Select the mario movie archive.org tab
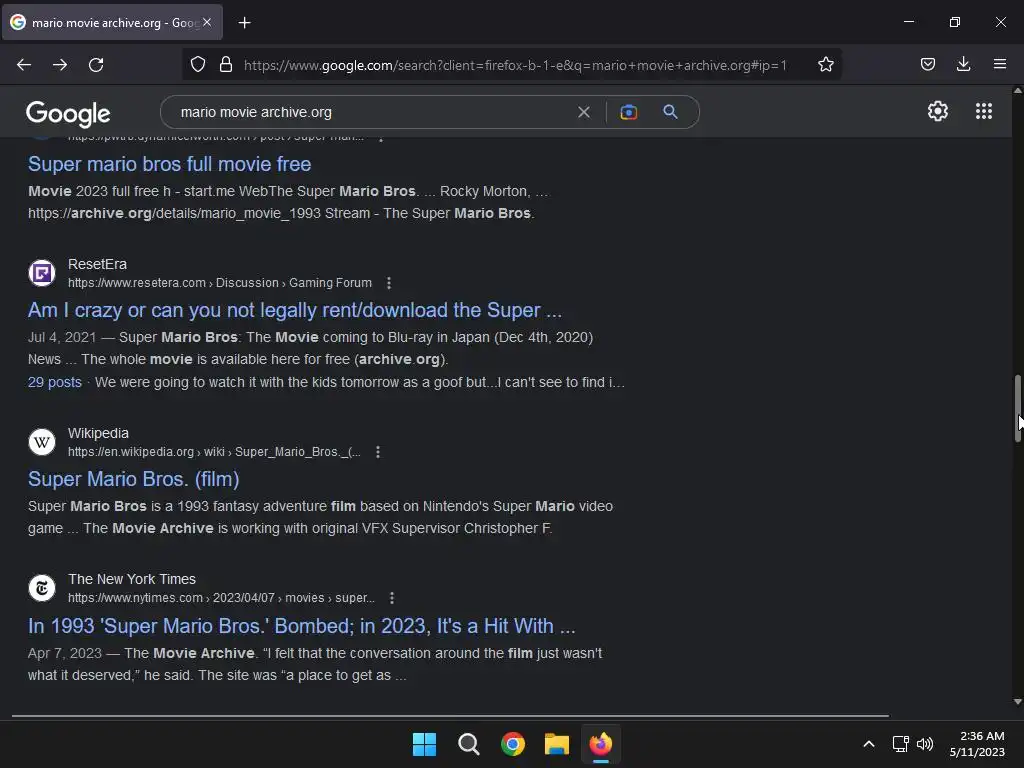Viewport: 1024px width, 768px height. pos(112,22)
